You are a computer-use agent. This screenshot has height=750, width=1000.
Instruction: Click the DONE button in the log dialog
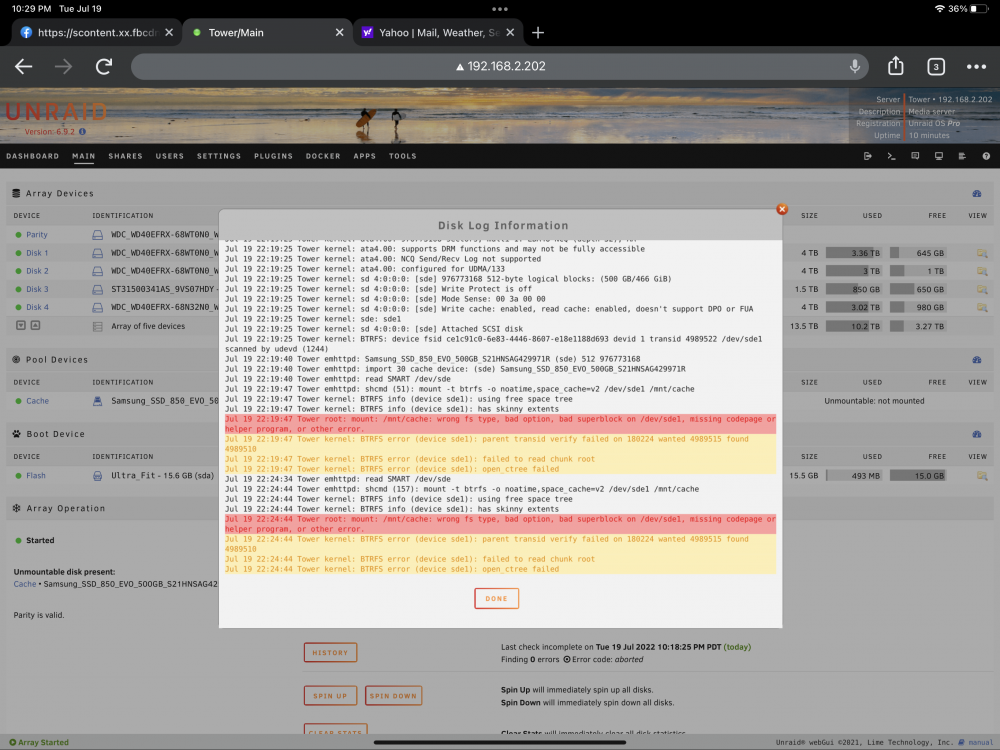(x=496, y=598)
